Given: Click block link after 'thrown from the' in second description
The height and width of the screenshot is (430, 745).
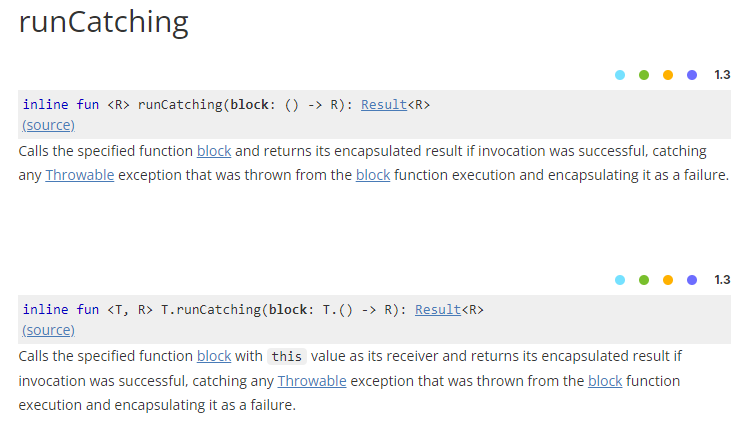Looking at the screenshot, I should tap(605, 381).
